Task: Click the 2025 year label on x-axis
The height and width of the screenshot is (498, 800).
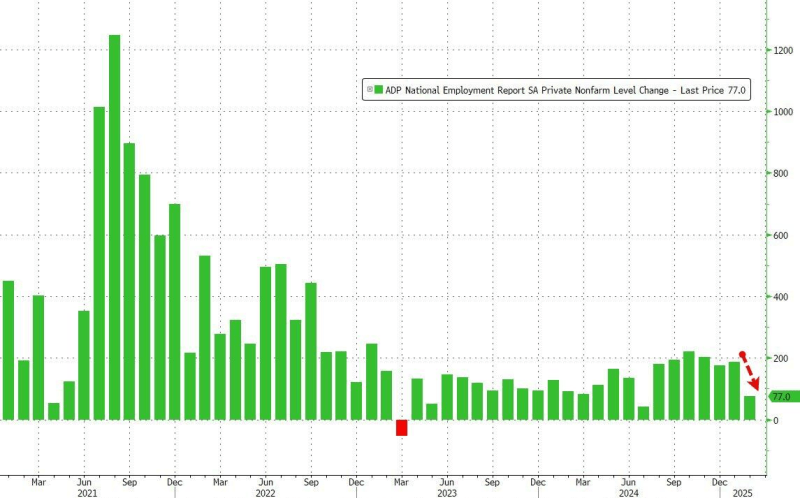Action: point(742,493)
